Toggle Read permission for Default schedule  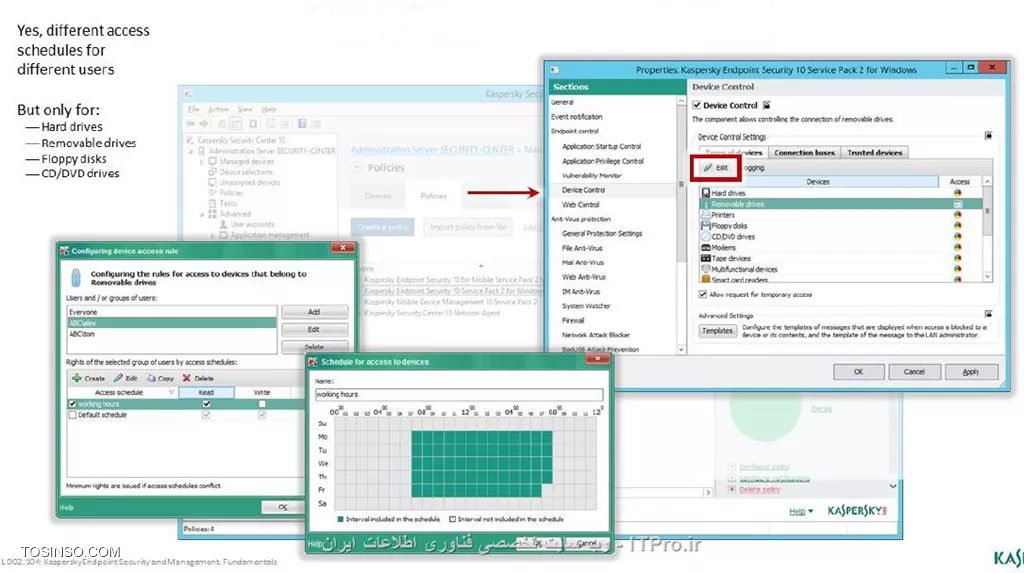point(206,415)
